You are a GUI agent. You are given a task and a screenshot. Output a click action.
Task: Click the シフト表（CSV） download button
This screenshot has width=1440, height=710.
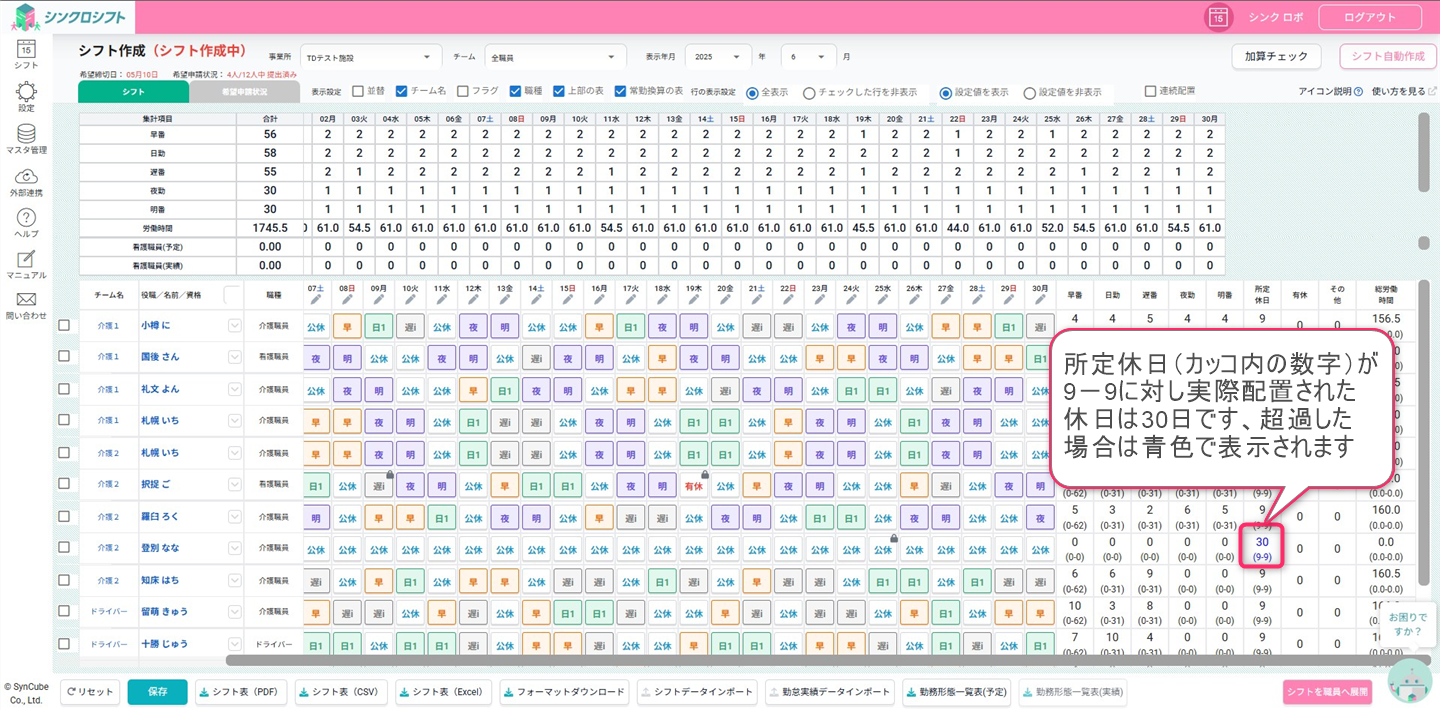point(341,692)
